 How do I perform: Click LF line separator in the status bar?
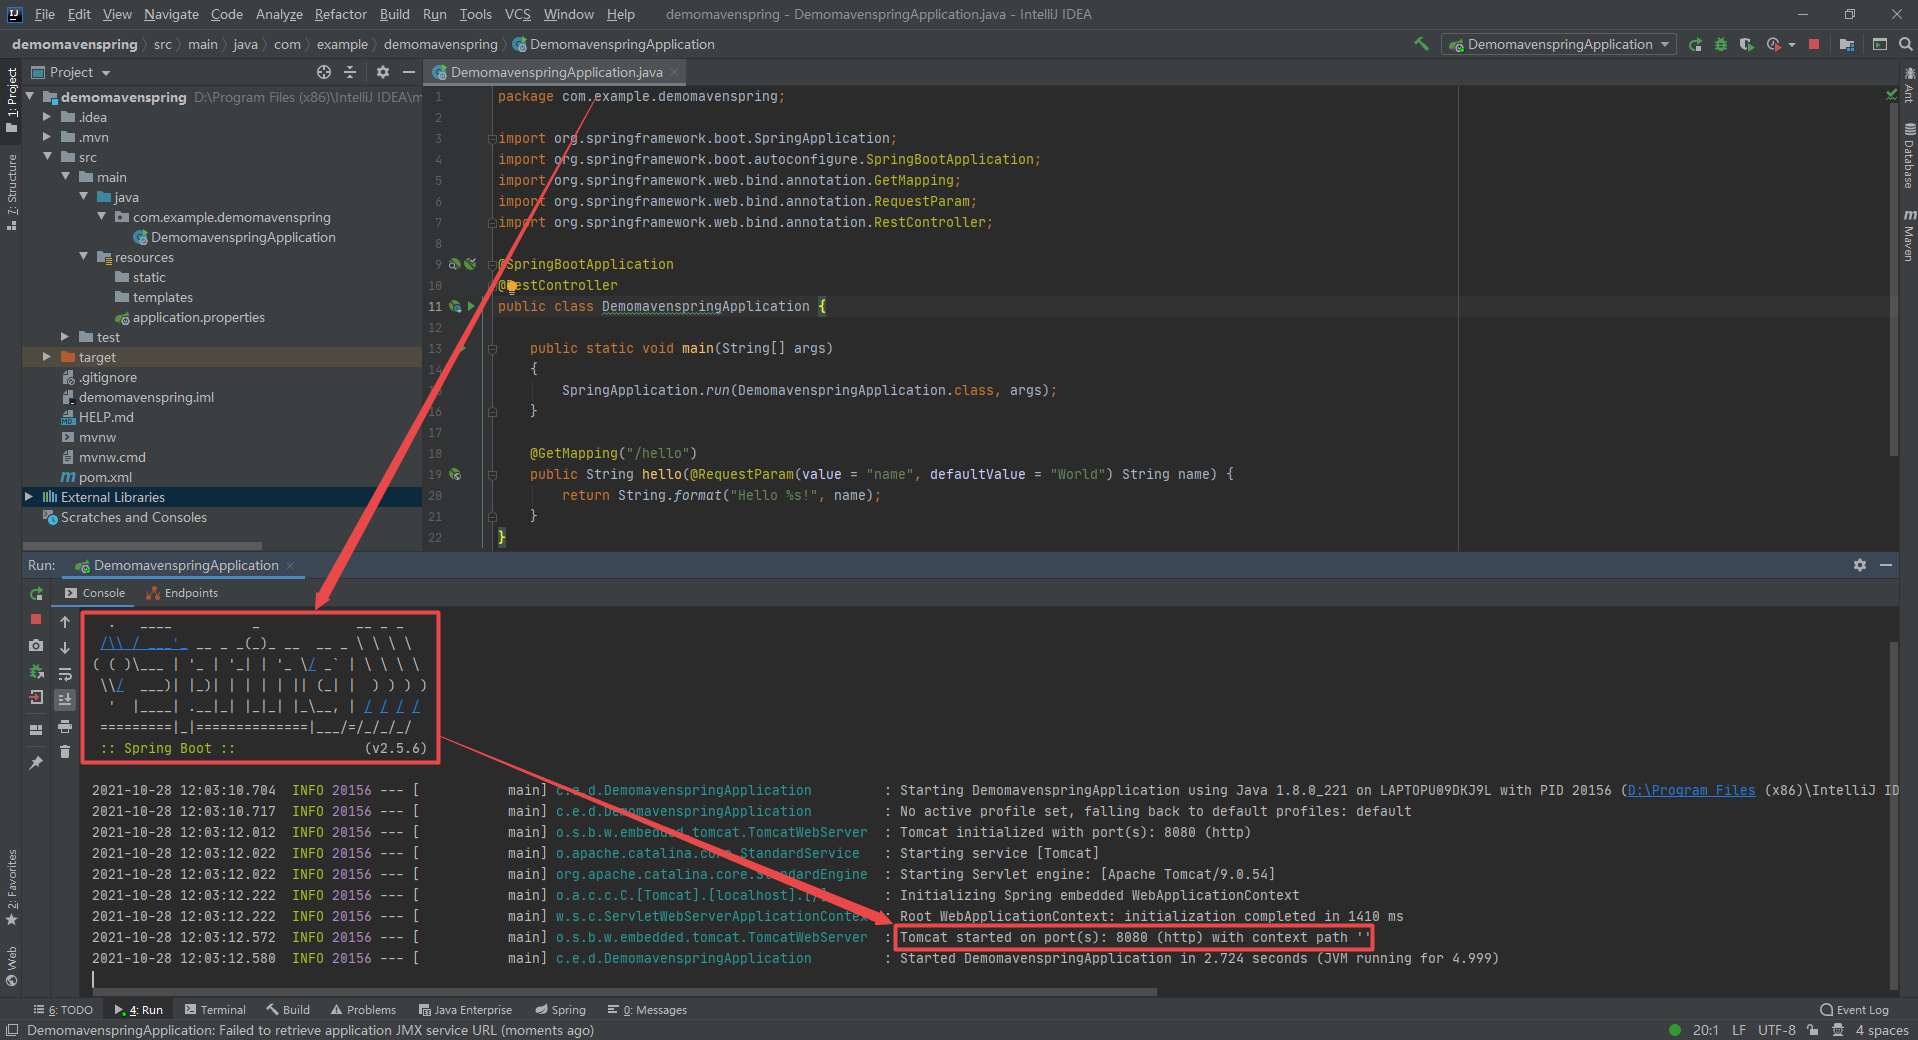click(1739, 1030)
